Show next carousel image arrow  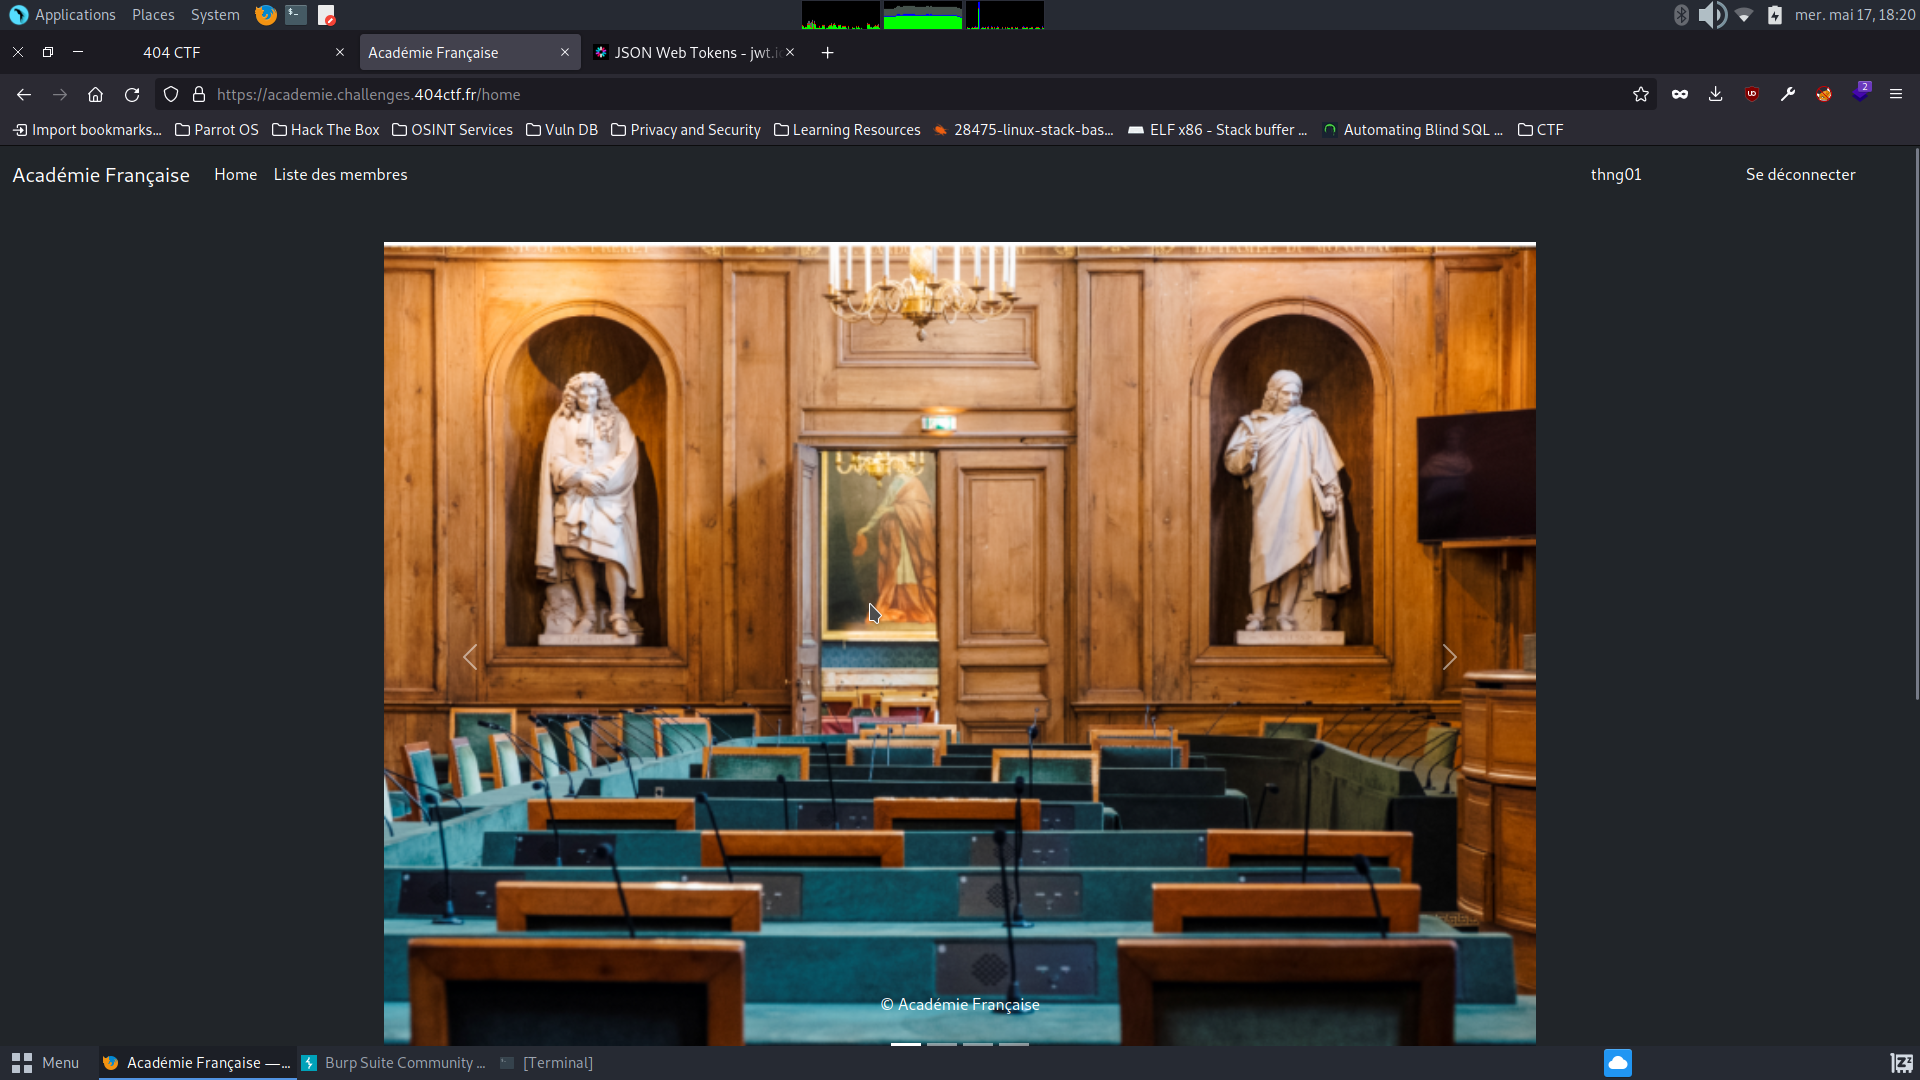[1449, 657]
